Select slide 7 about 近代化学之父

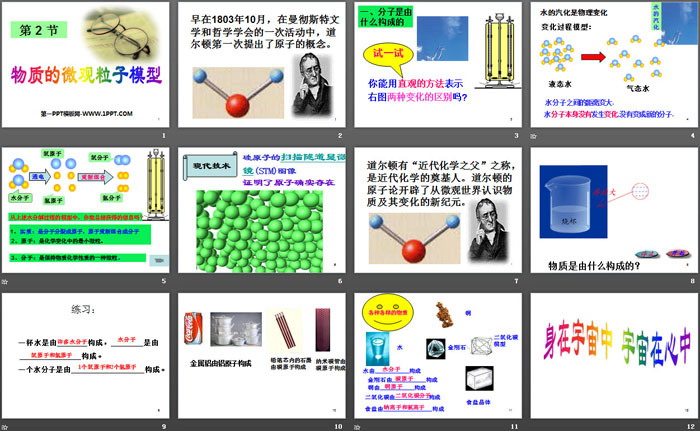(438, 210)
